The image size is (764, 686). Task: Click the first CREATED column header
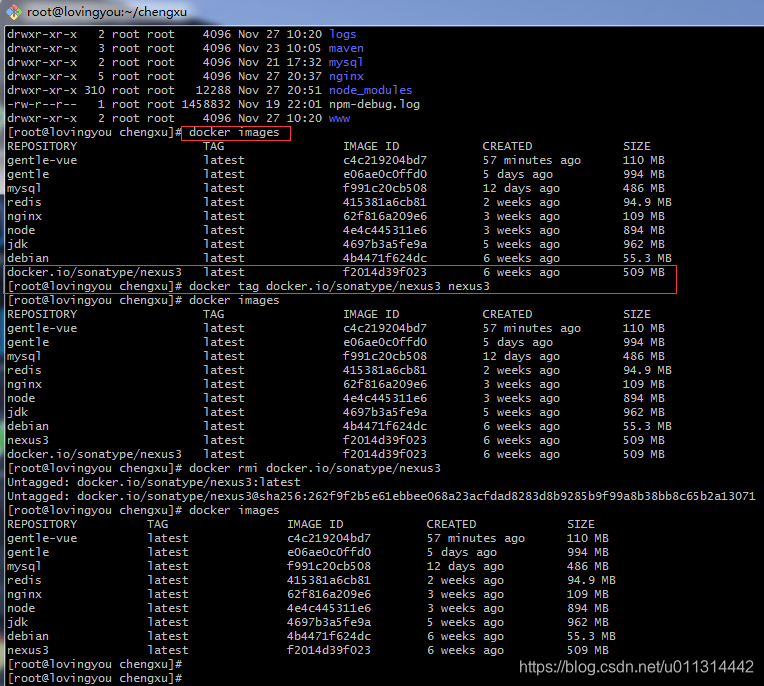[507, 146]
